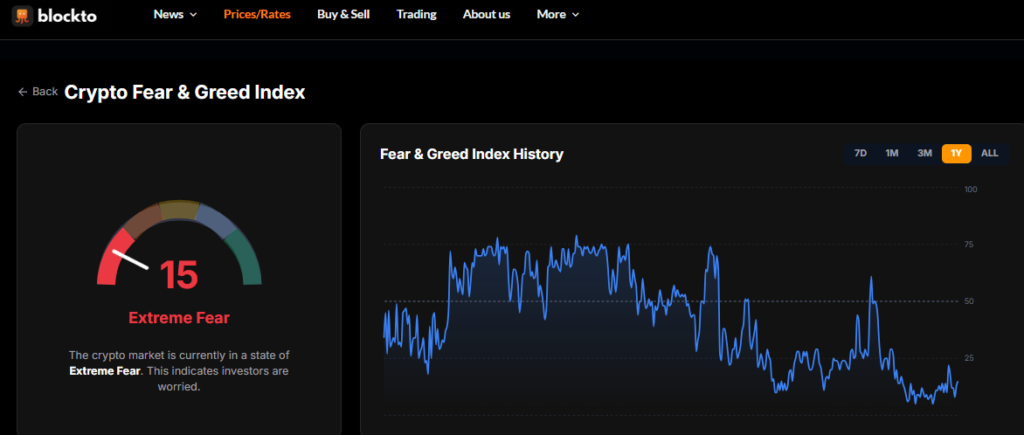
Task: Click the left arrow next to Back
Action: pos(22,91)
